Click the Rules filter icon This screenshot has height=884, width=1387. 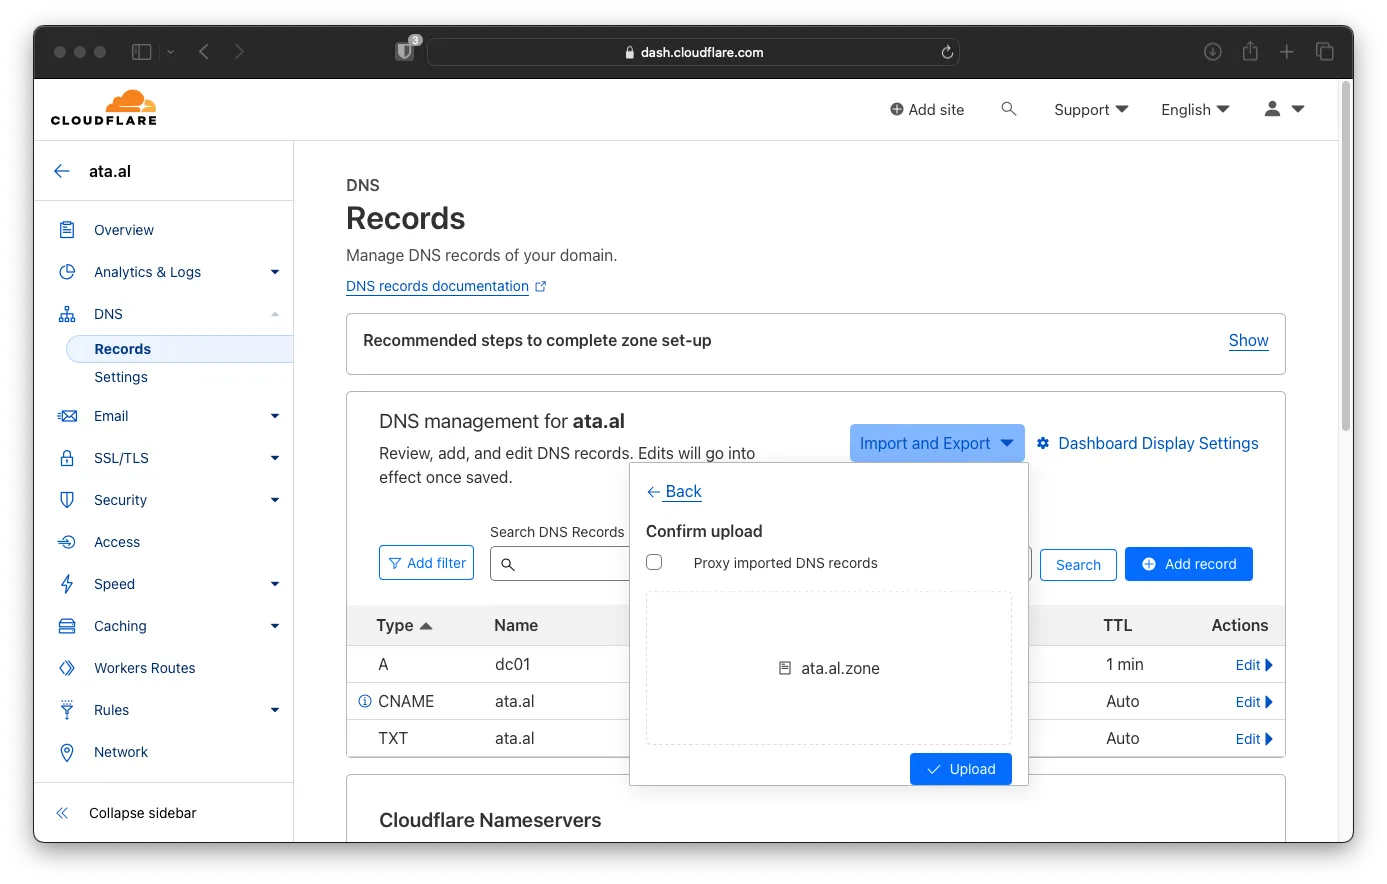click(67, 710)
